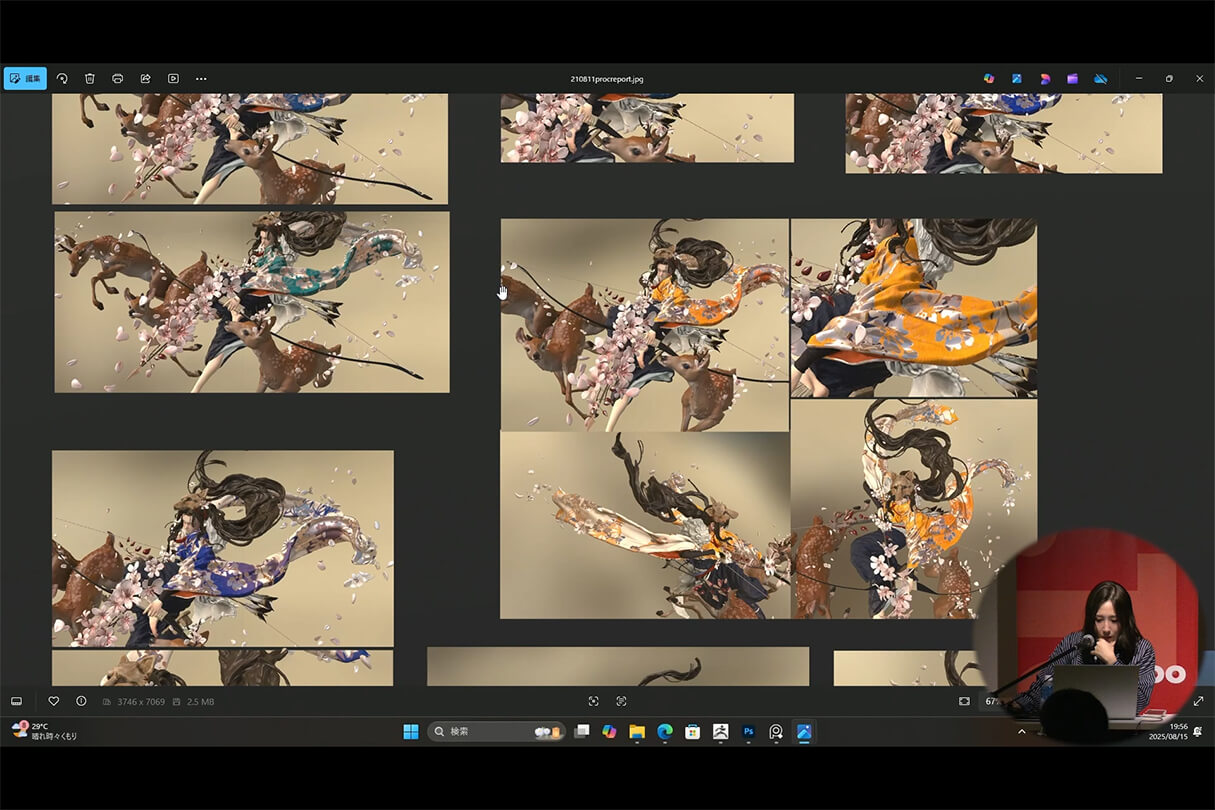
Task: Open the Clipchamp app icon in title bar
Action: pyautogui.click(x=1072, y=78)
